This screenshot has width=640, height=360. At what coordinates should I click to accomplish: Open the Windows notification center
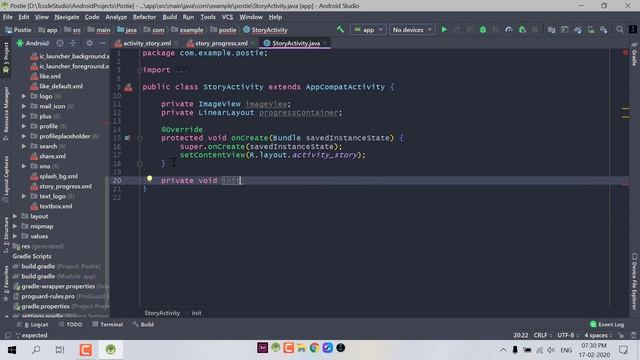[x=623, y=350]
